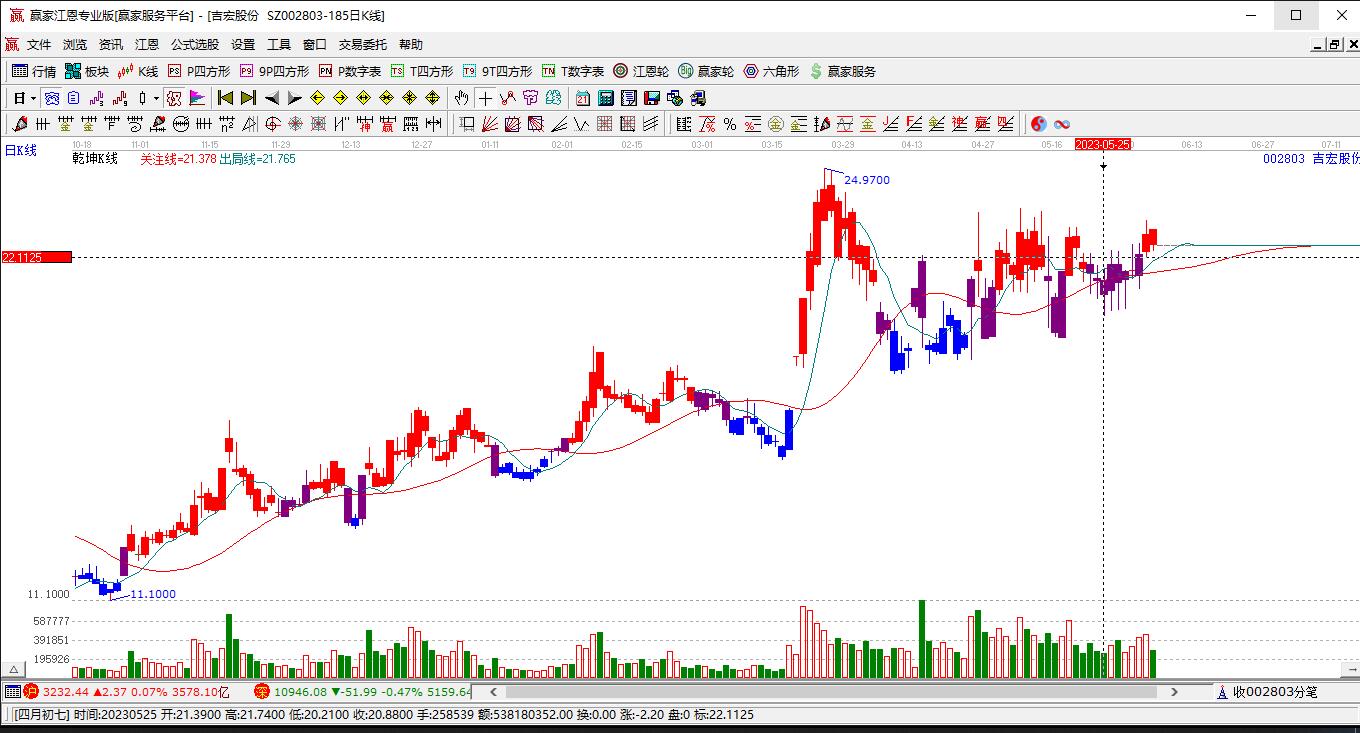This screenshot has width=1360, height=733.
Task: Open the P四方形 tool
Action: point(199,71)
